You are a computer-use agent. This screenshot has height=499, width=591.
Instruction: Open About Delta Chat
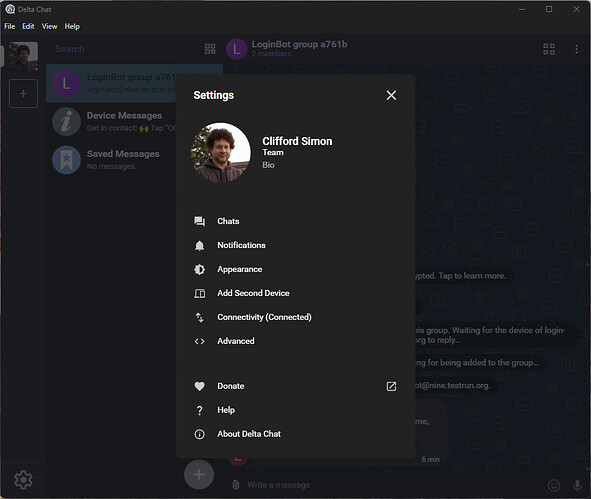(296, 434)
